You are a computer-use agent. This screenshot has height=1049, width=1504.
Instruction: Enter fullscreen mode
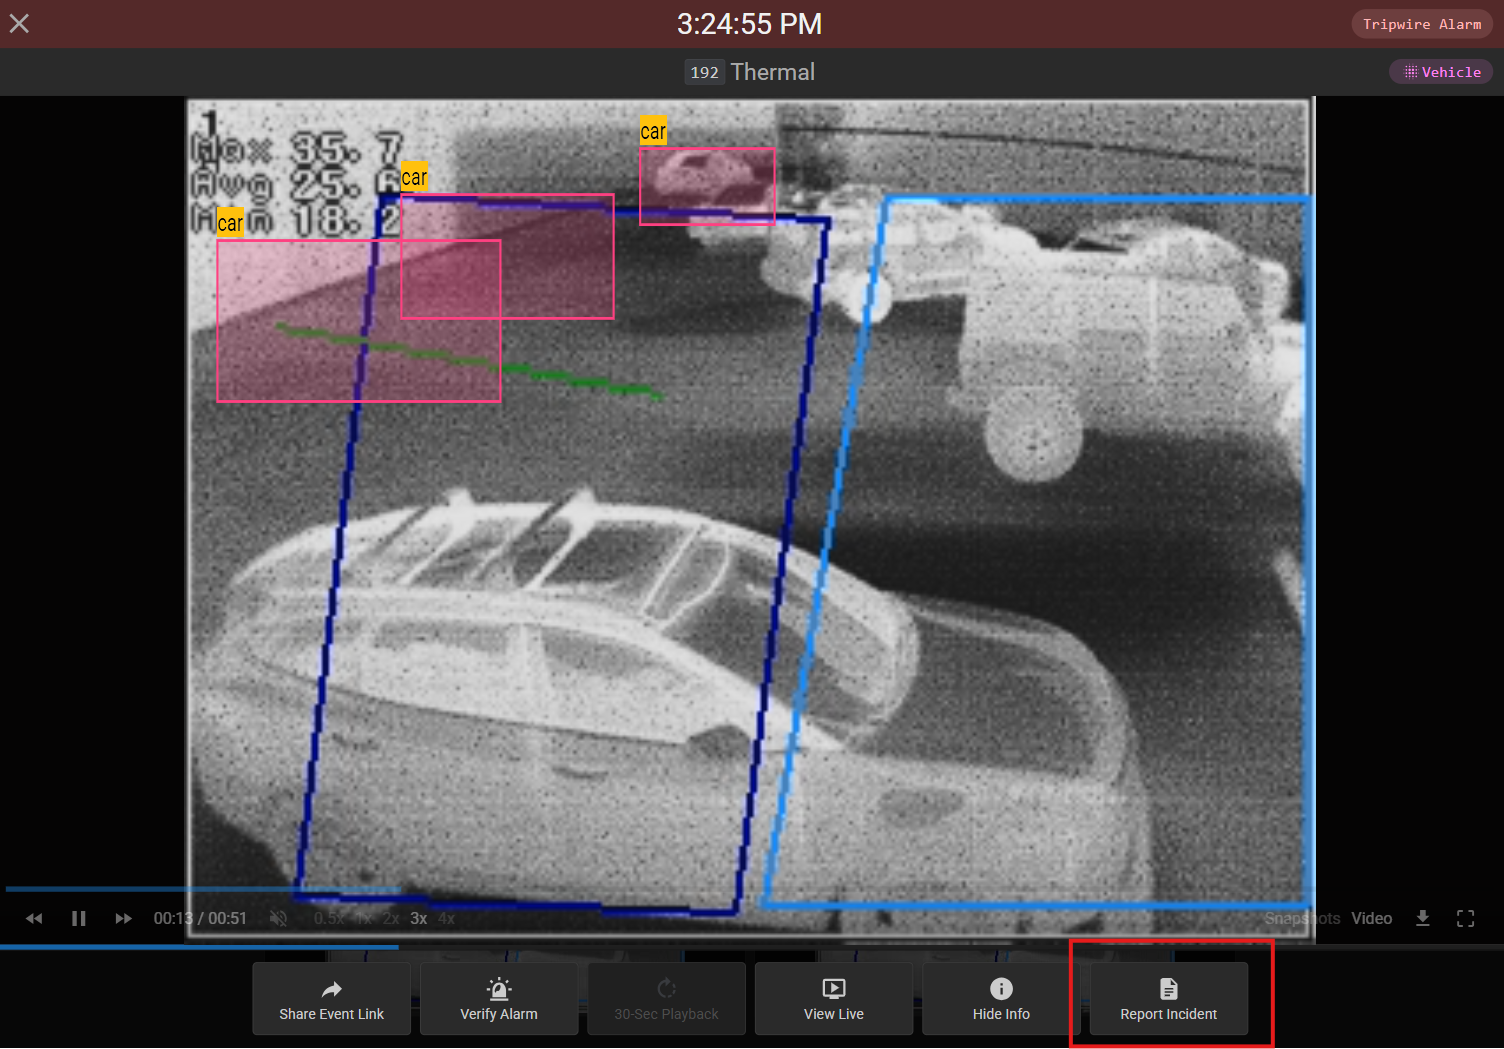click(1465, 918)
